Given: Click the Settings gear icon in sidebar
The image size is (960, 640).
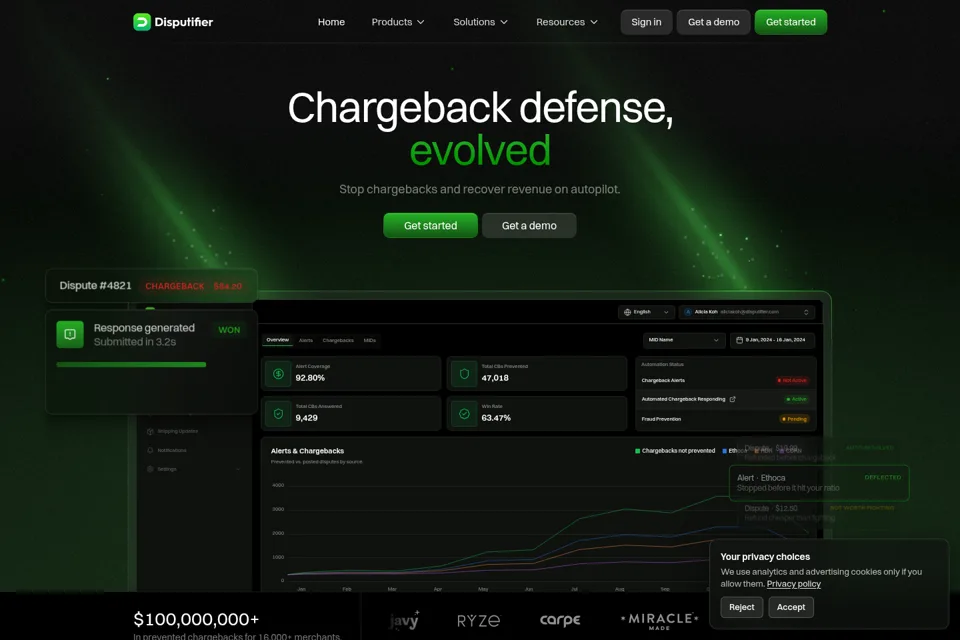Looking at the screenshot, I should point(150,469).
